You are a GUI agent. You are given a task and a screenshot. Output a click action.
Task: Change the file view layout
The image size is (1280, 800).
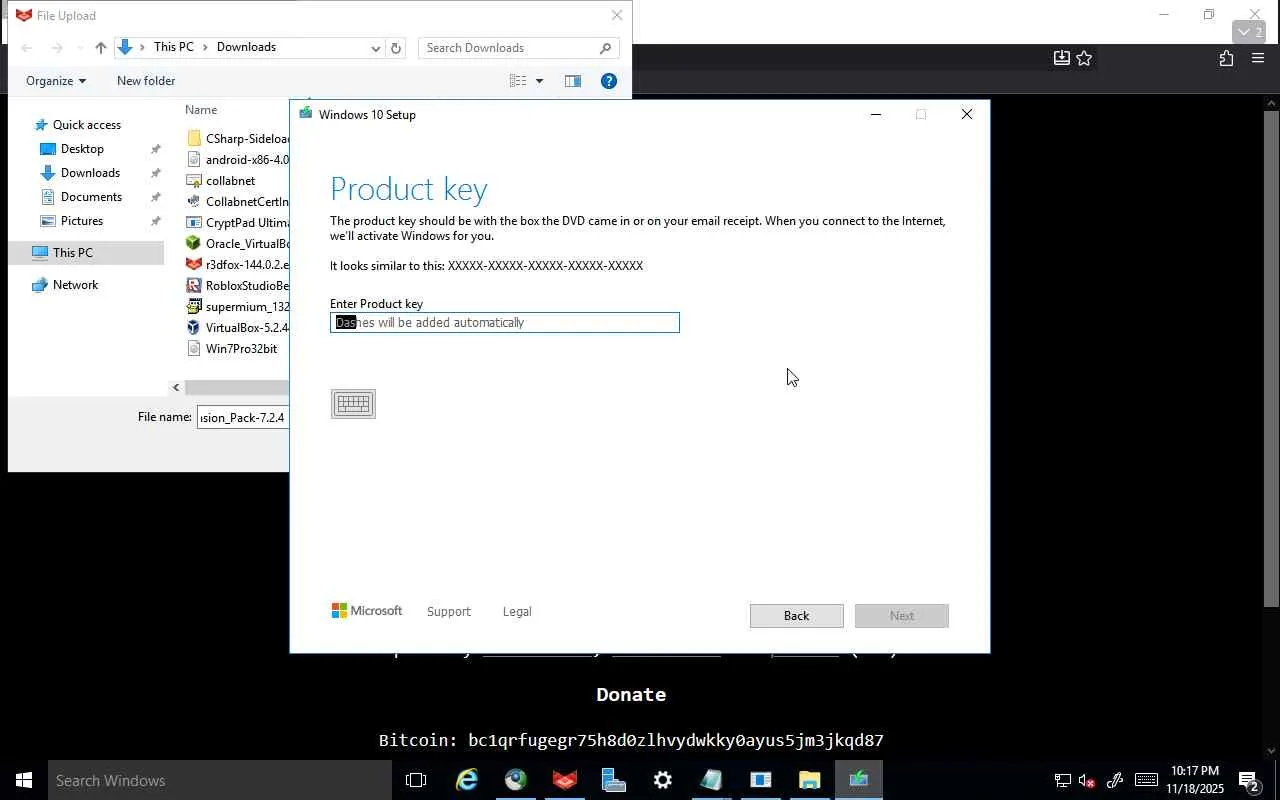point(518,81)
